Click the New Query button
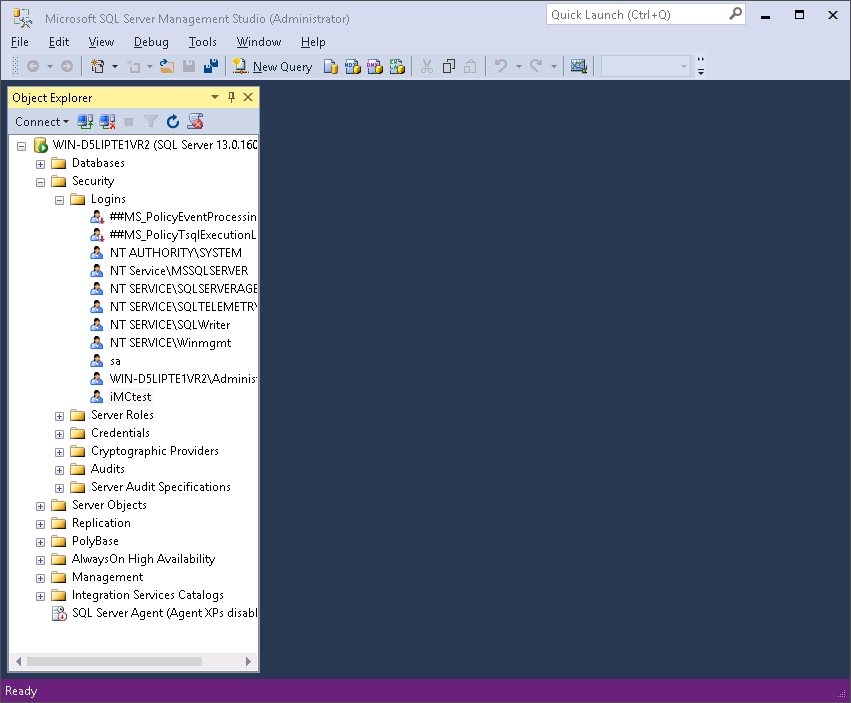Screen dimensions: 851x703 pos(272,66)
